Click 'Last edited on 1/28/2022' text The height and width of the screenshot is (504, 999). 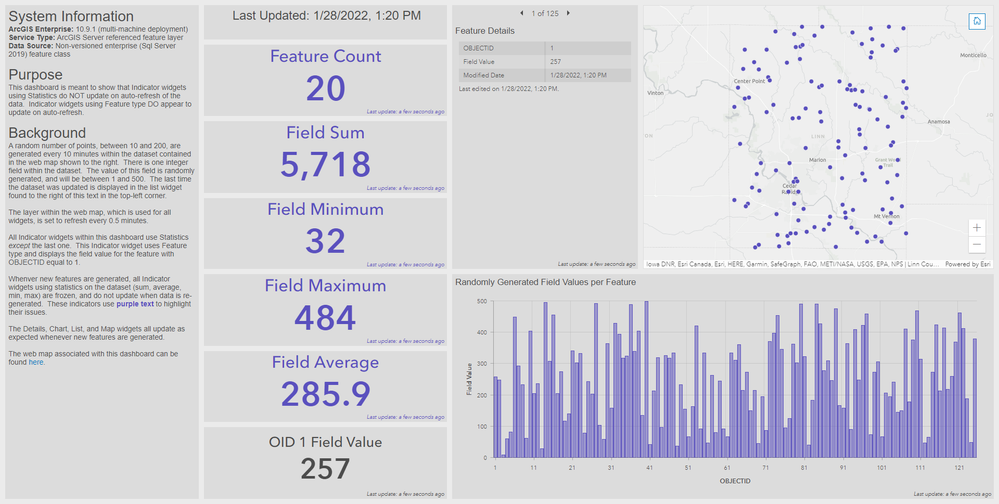[x=508, y=89]
